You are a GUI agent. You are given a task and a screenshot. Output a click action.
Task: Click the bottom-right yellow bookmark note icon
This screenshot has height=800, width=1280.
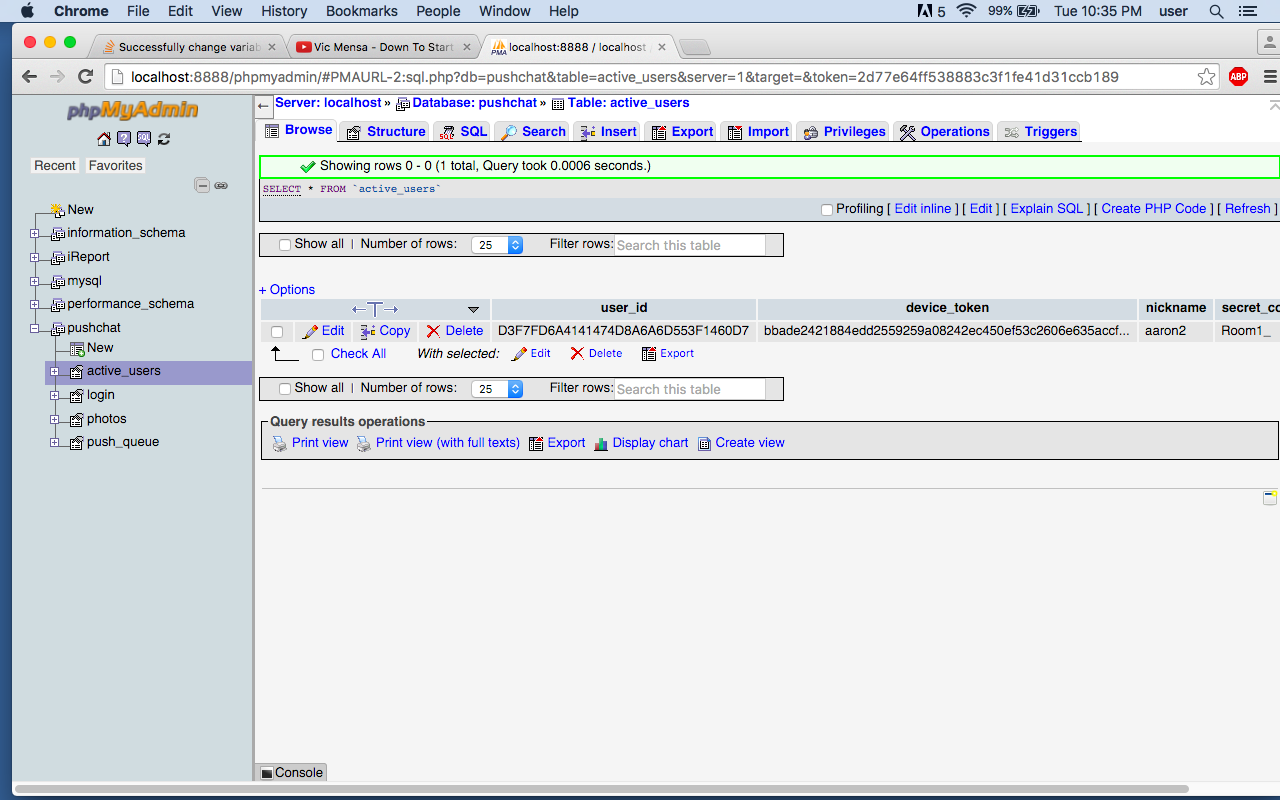click(x=1270, y=498)
